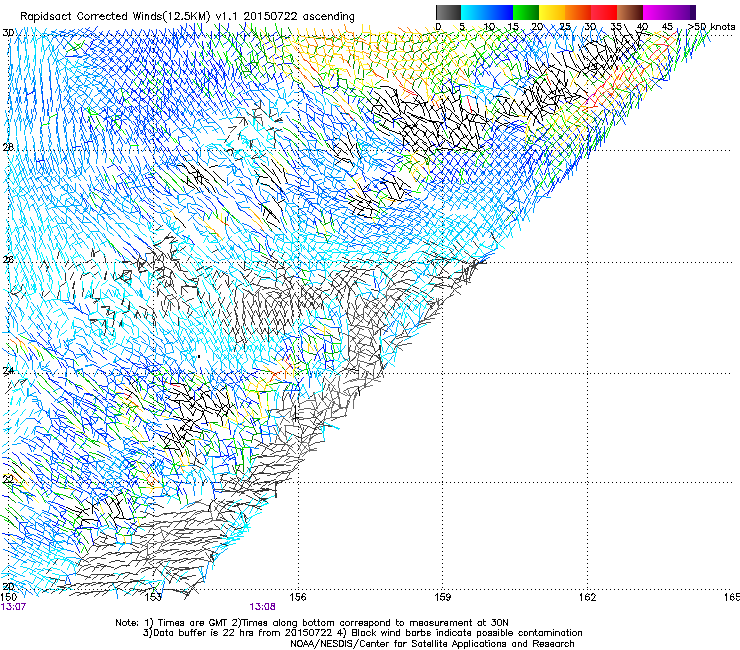Viewport: 740px width, 650px height.
Task: Click the '45' legend scale label
Action: tap(667, 27)
